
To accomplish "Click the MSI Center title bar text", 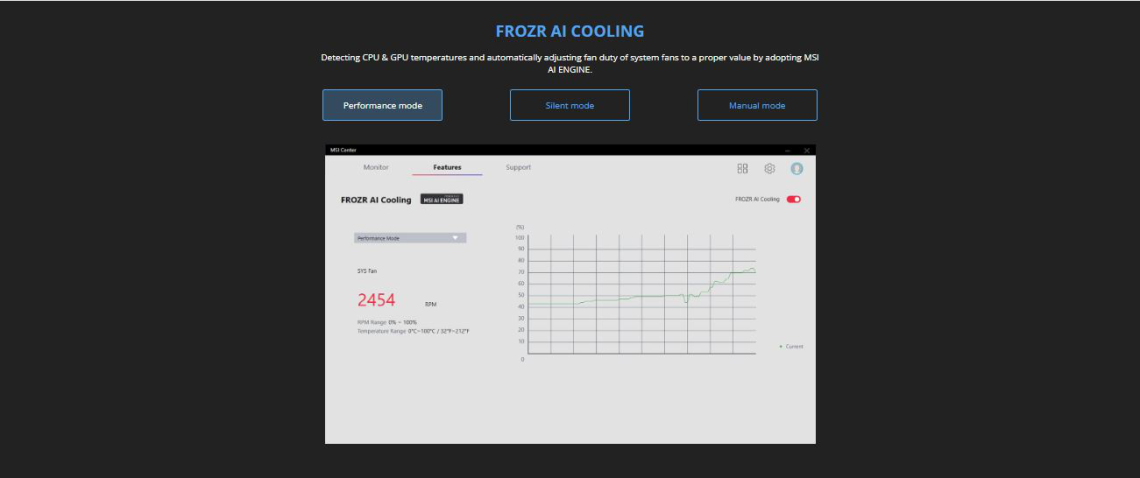I will click(343, 150).
